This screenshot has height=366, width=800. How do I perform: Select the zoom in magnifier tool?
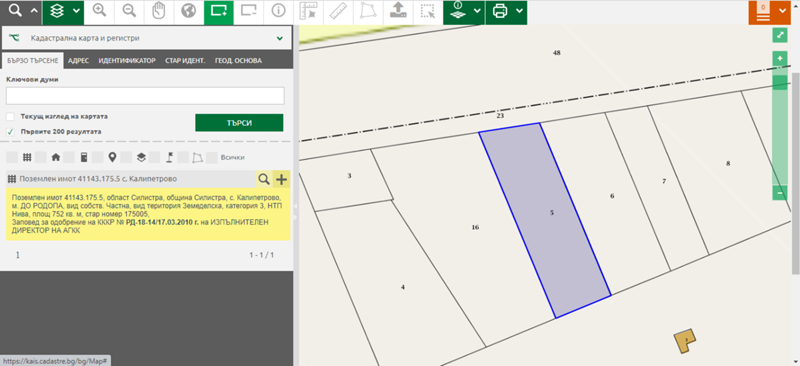pyautogui.click(x=99, y=11)
